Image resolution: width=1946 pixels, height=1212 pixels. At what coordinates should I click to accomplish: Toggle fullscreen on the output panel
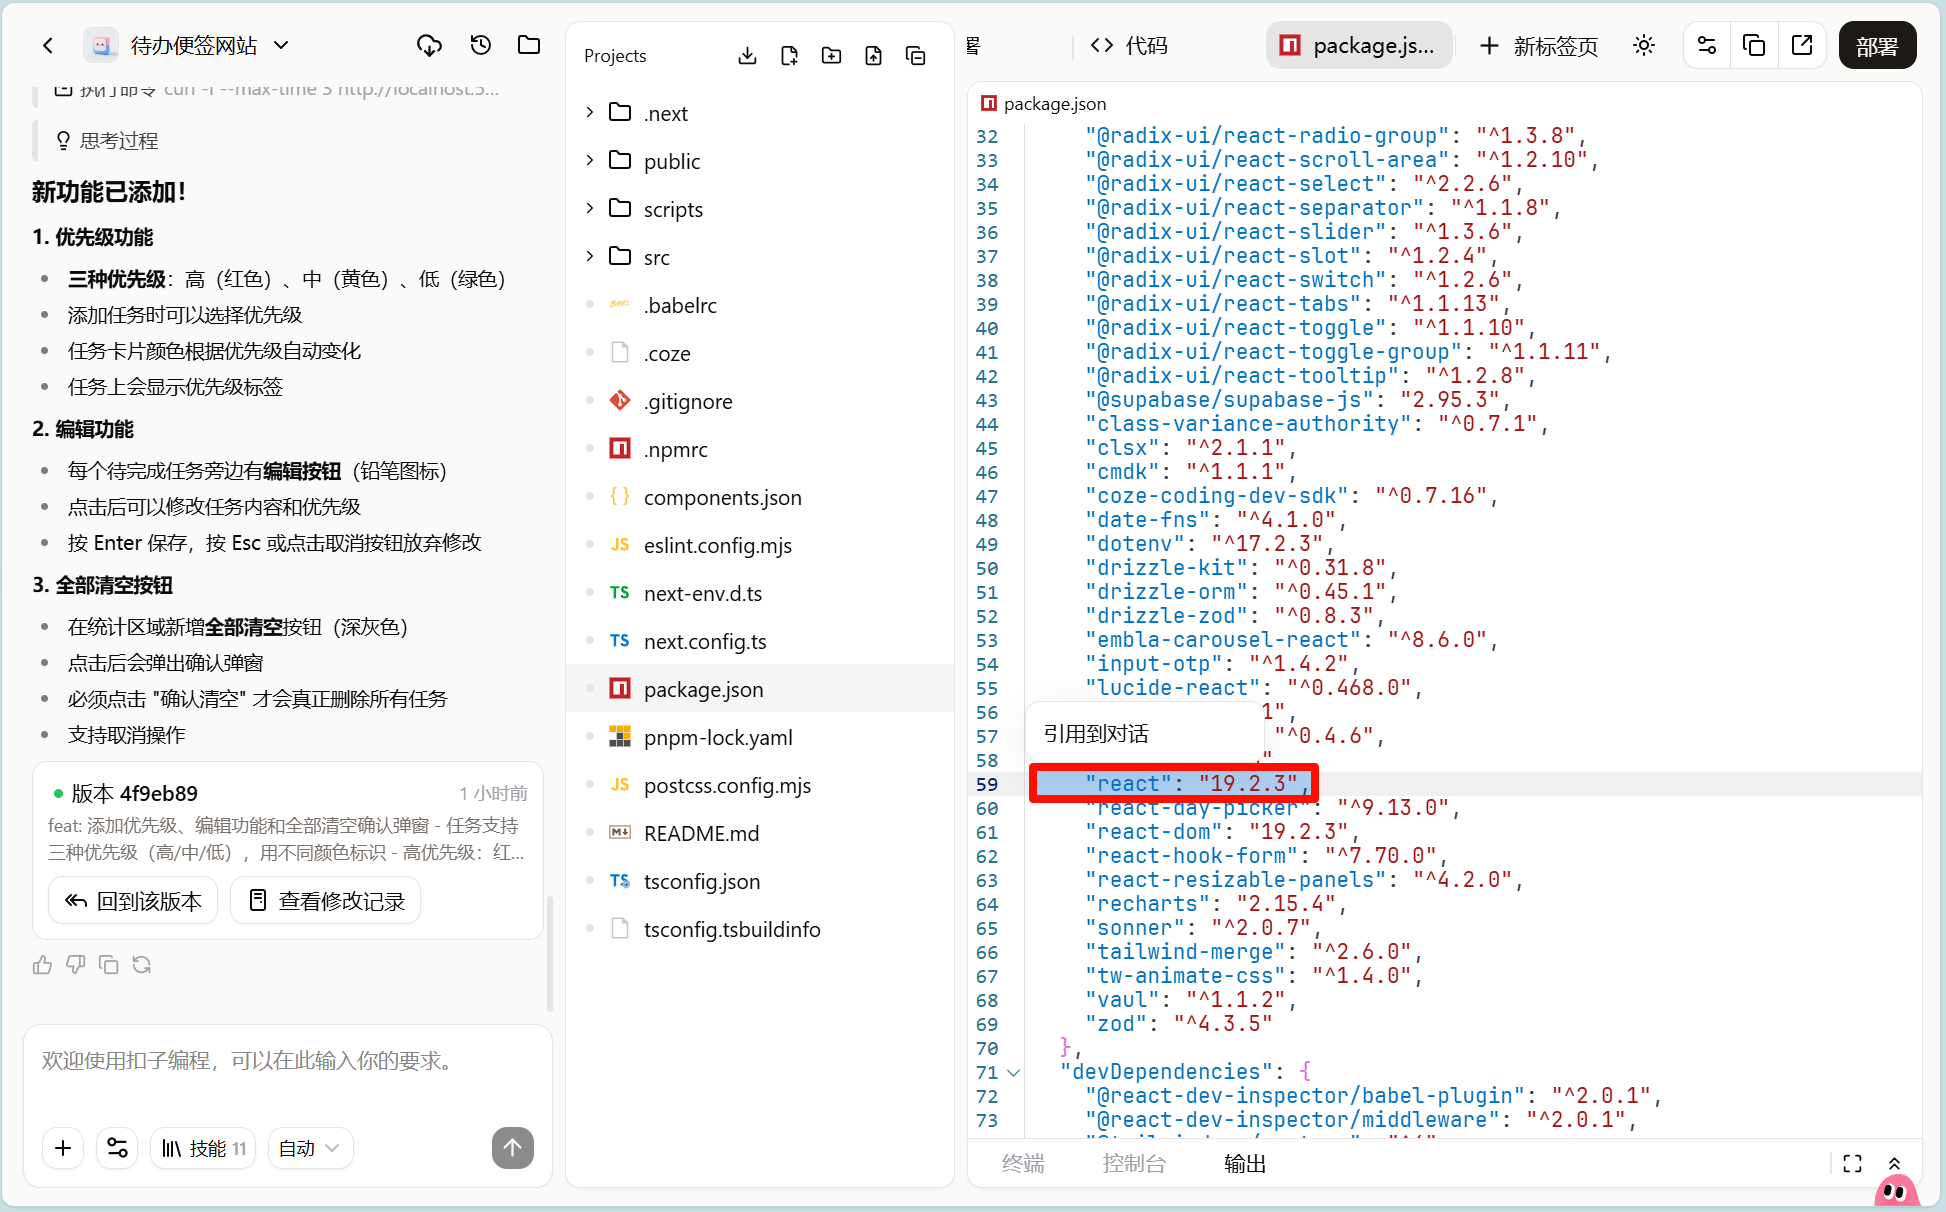click(1852, 1164)
